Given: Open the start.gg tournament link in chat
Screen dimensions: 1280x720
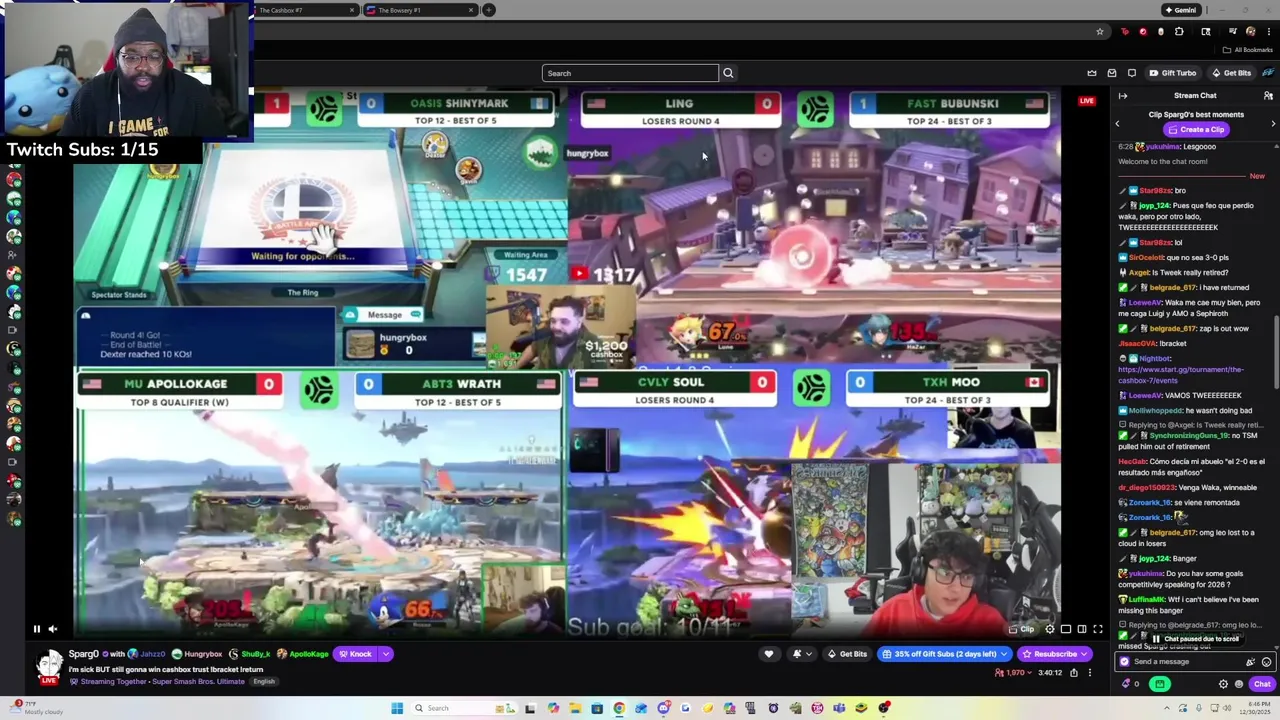Looking at the screenshot, I should click(x=1181, y=375).
